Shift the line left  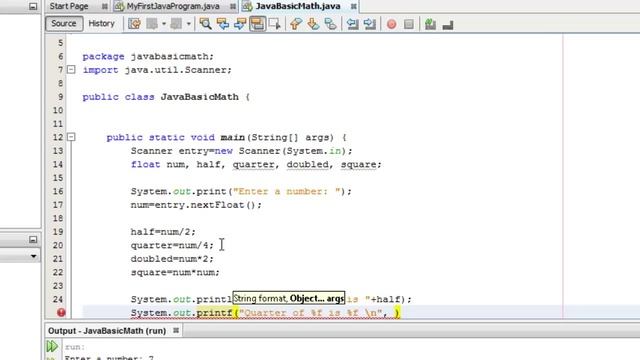click(x=352, y=24)
